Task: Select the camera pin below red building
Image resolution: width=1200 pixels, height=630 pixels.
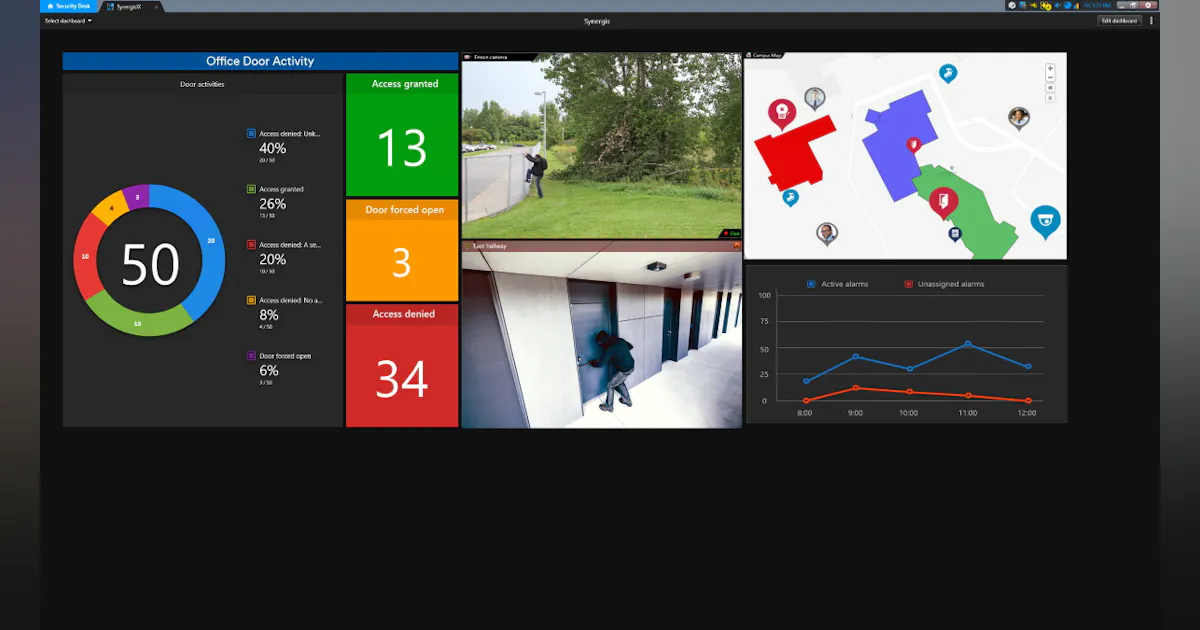Action: tap(790, 198)
